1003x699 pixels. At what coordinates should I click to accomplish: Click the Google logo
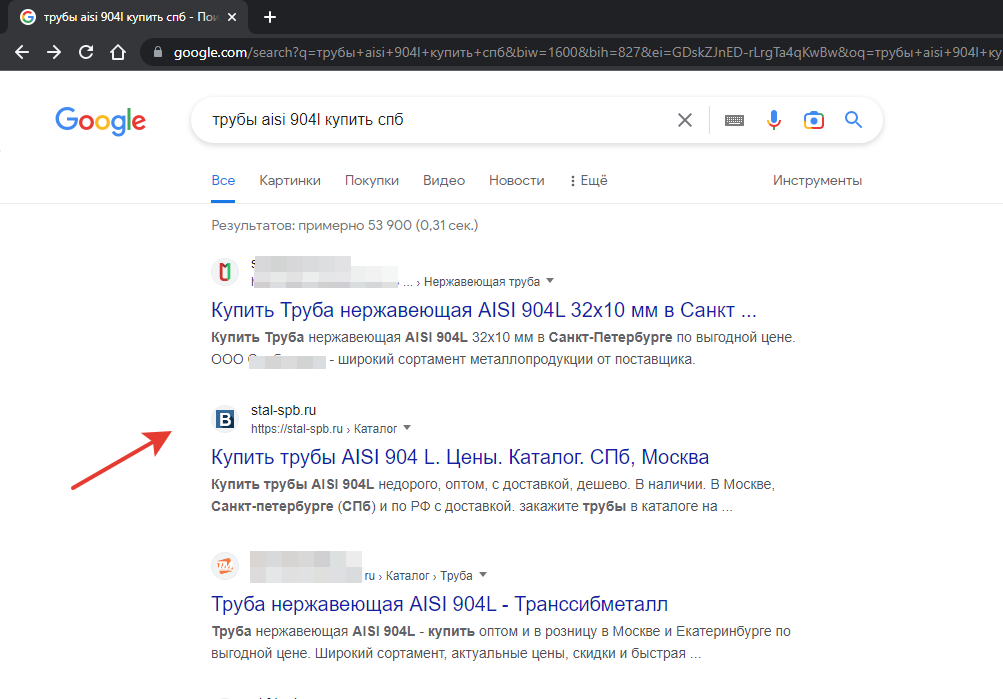100,121
